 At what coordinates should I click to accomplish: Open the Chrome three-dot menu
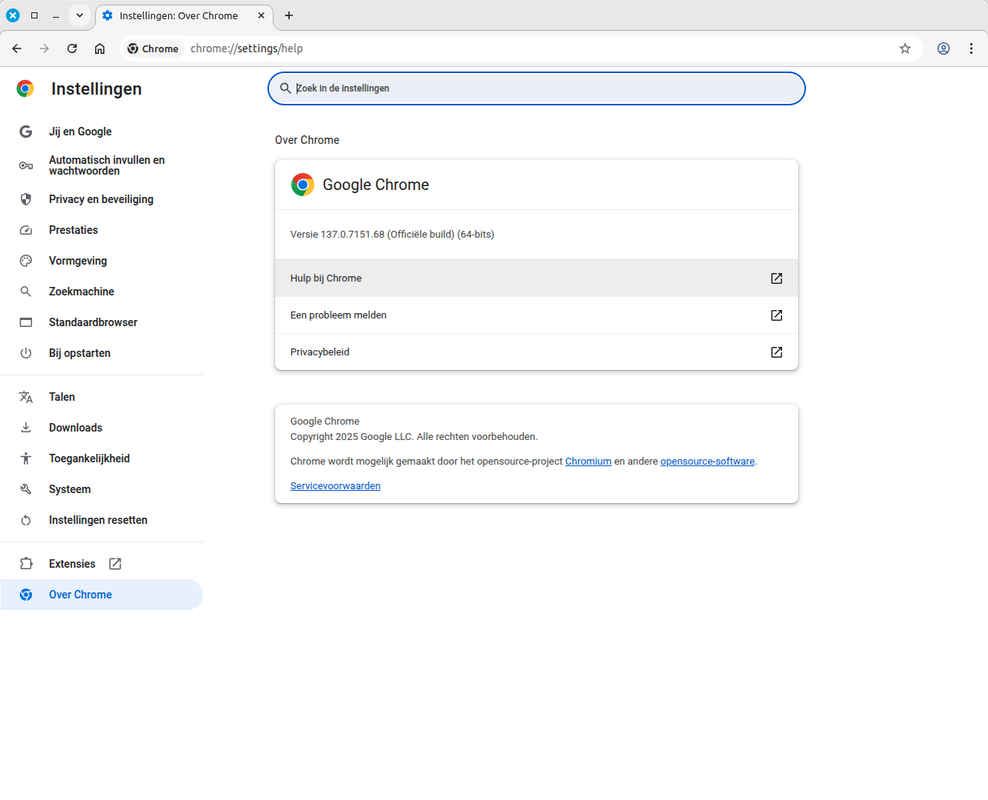point(971,49)
